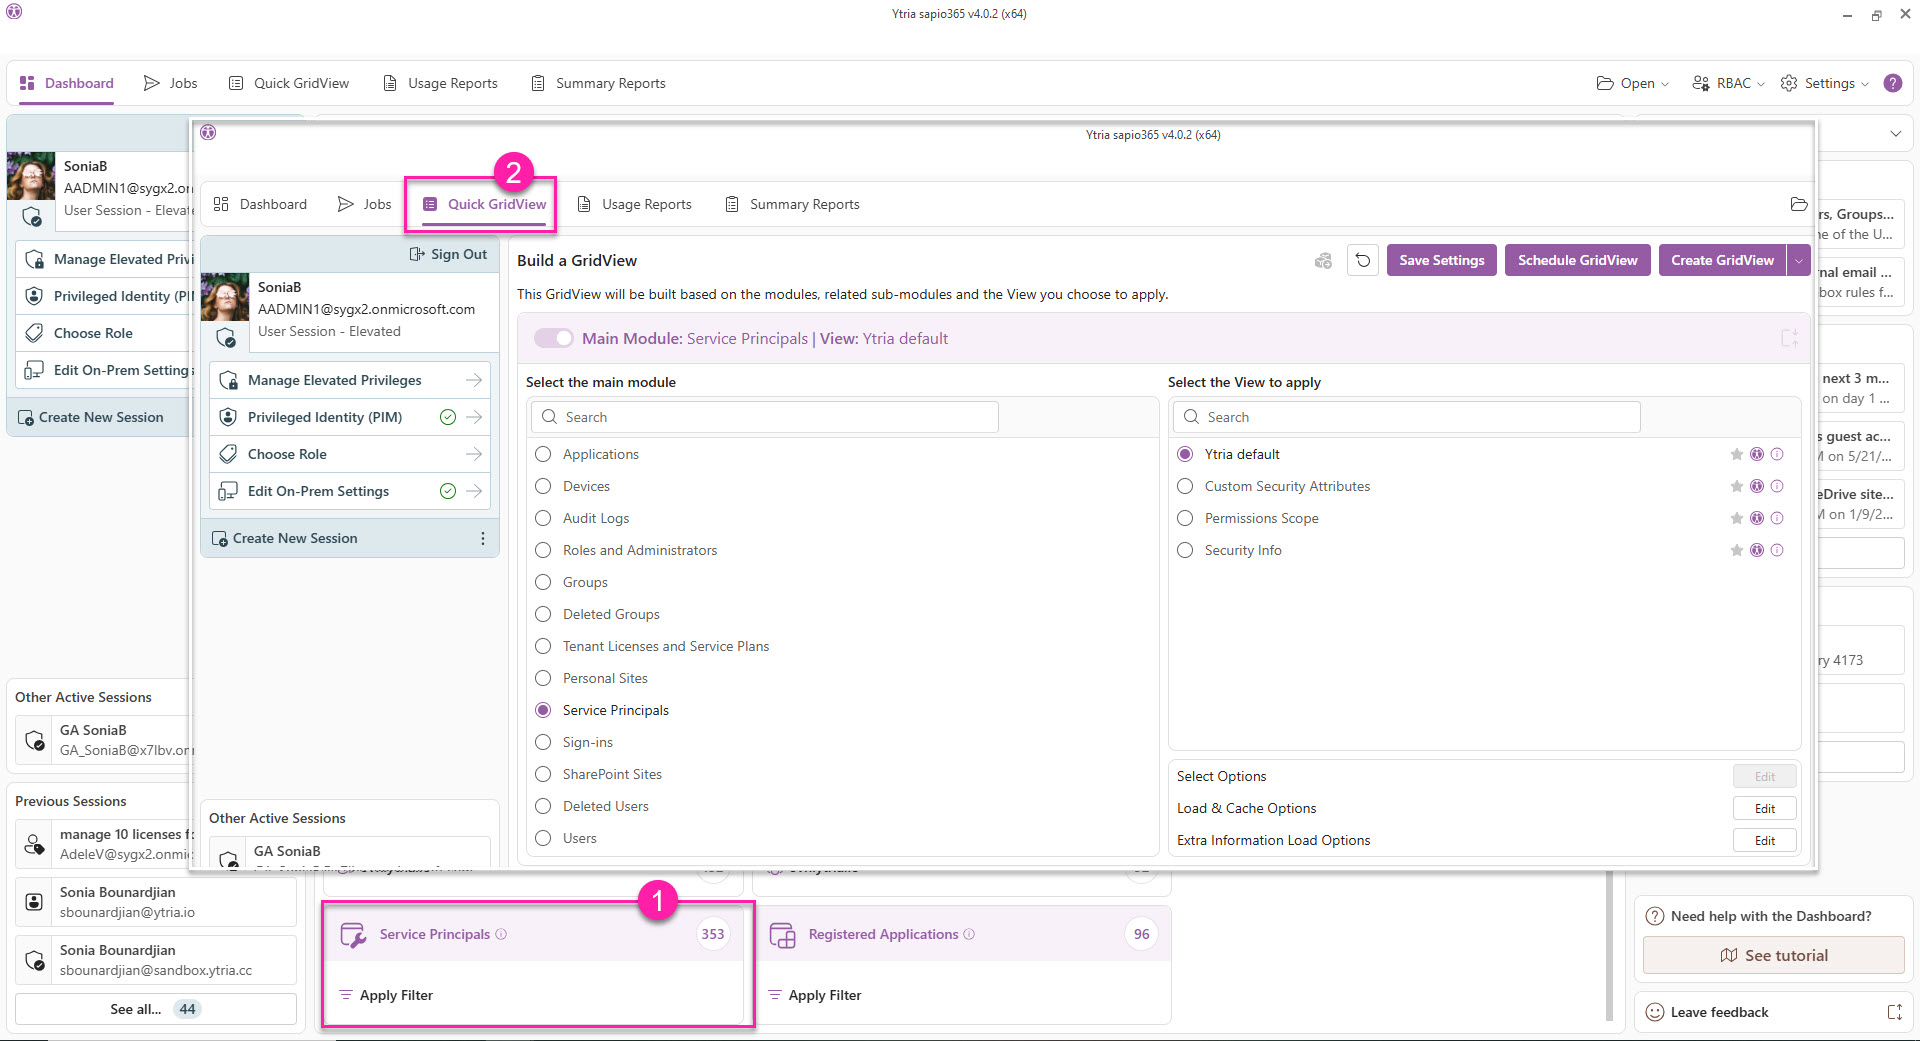Open the help question mark icon
Image resolution: width=1920 pixels, height=1041 pixels.
click(1892, 83)
